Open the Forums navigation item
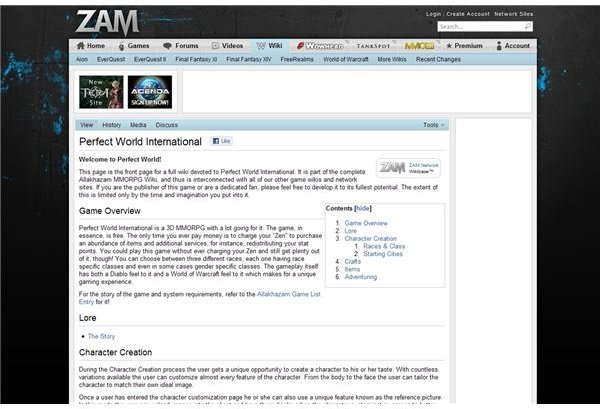The width and height of the screenshot is (600, 409). point(181,46)
